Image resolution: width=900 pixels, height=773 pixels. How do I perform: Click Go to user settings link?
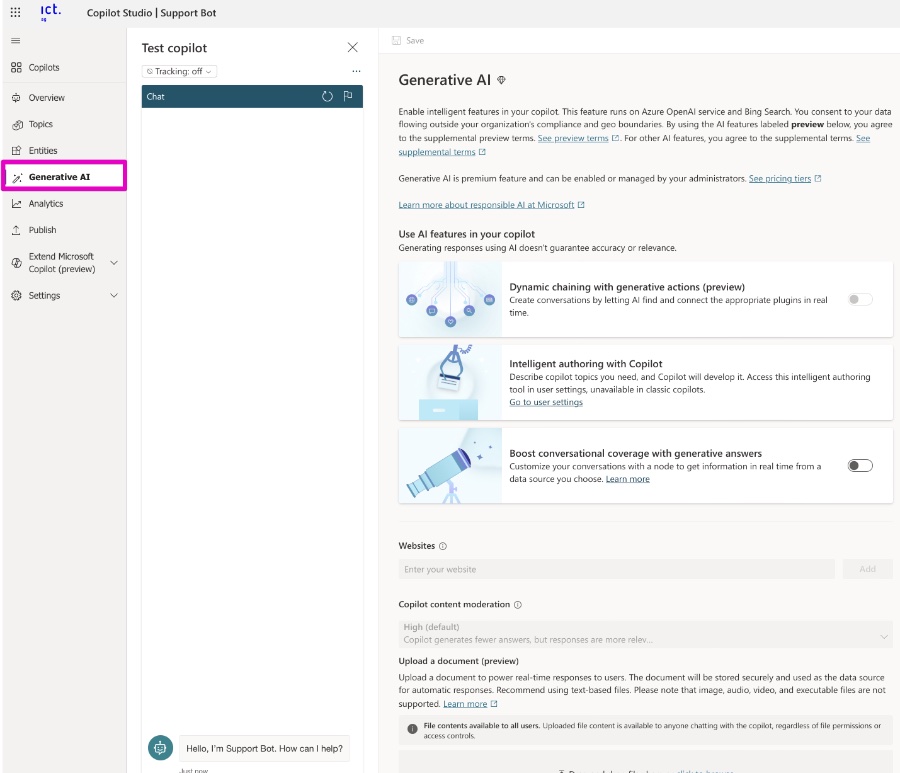tap(546, 402)
